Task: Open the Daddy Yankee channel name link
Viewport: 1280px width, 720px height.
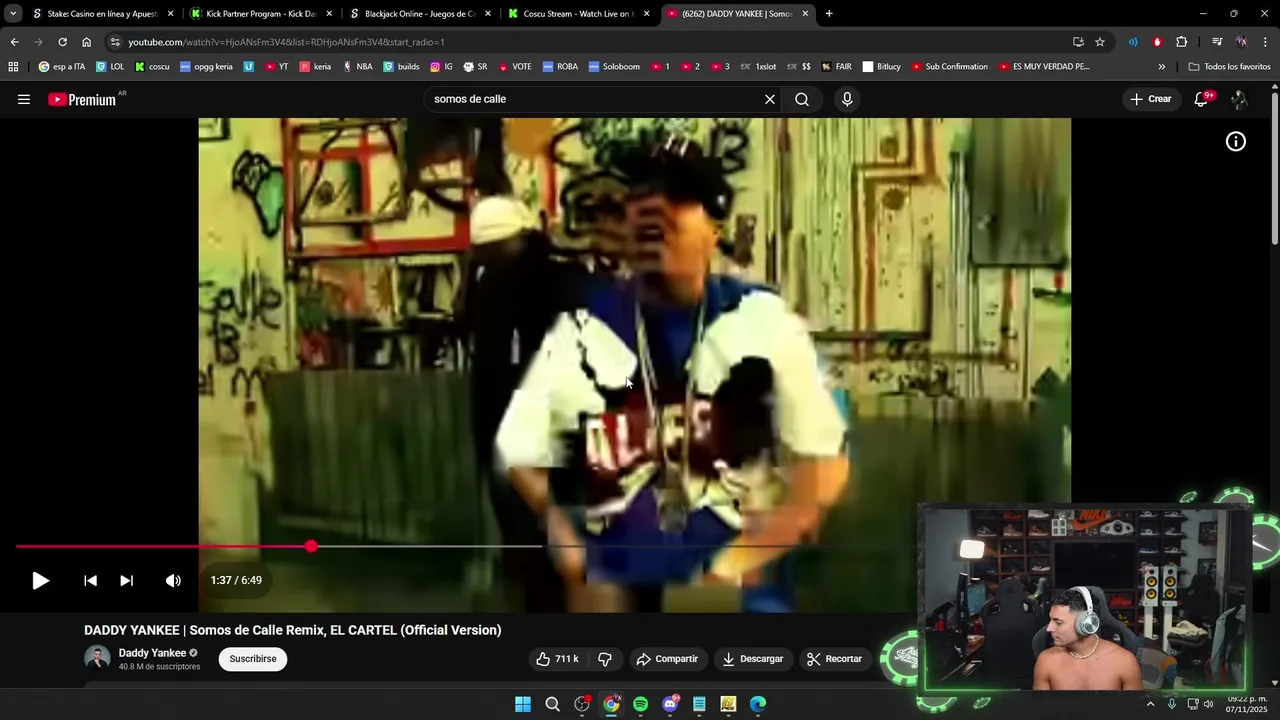Action: [152, 653]
